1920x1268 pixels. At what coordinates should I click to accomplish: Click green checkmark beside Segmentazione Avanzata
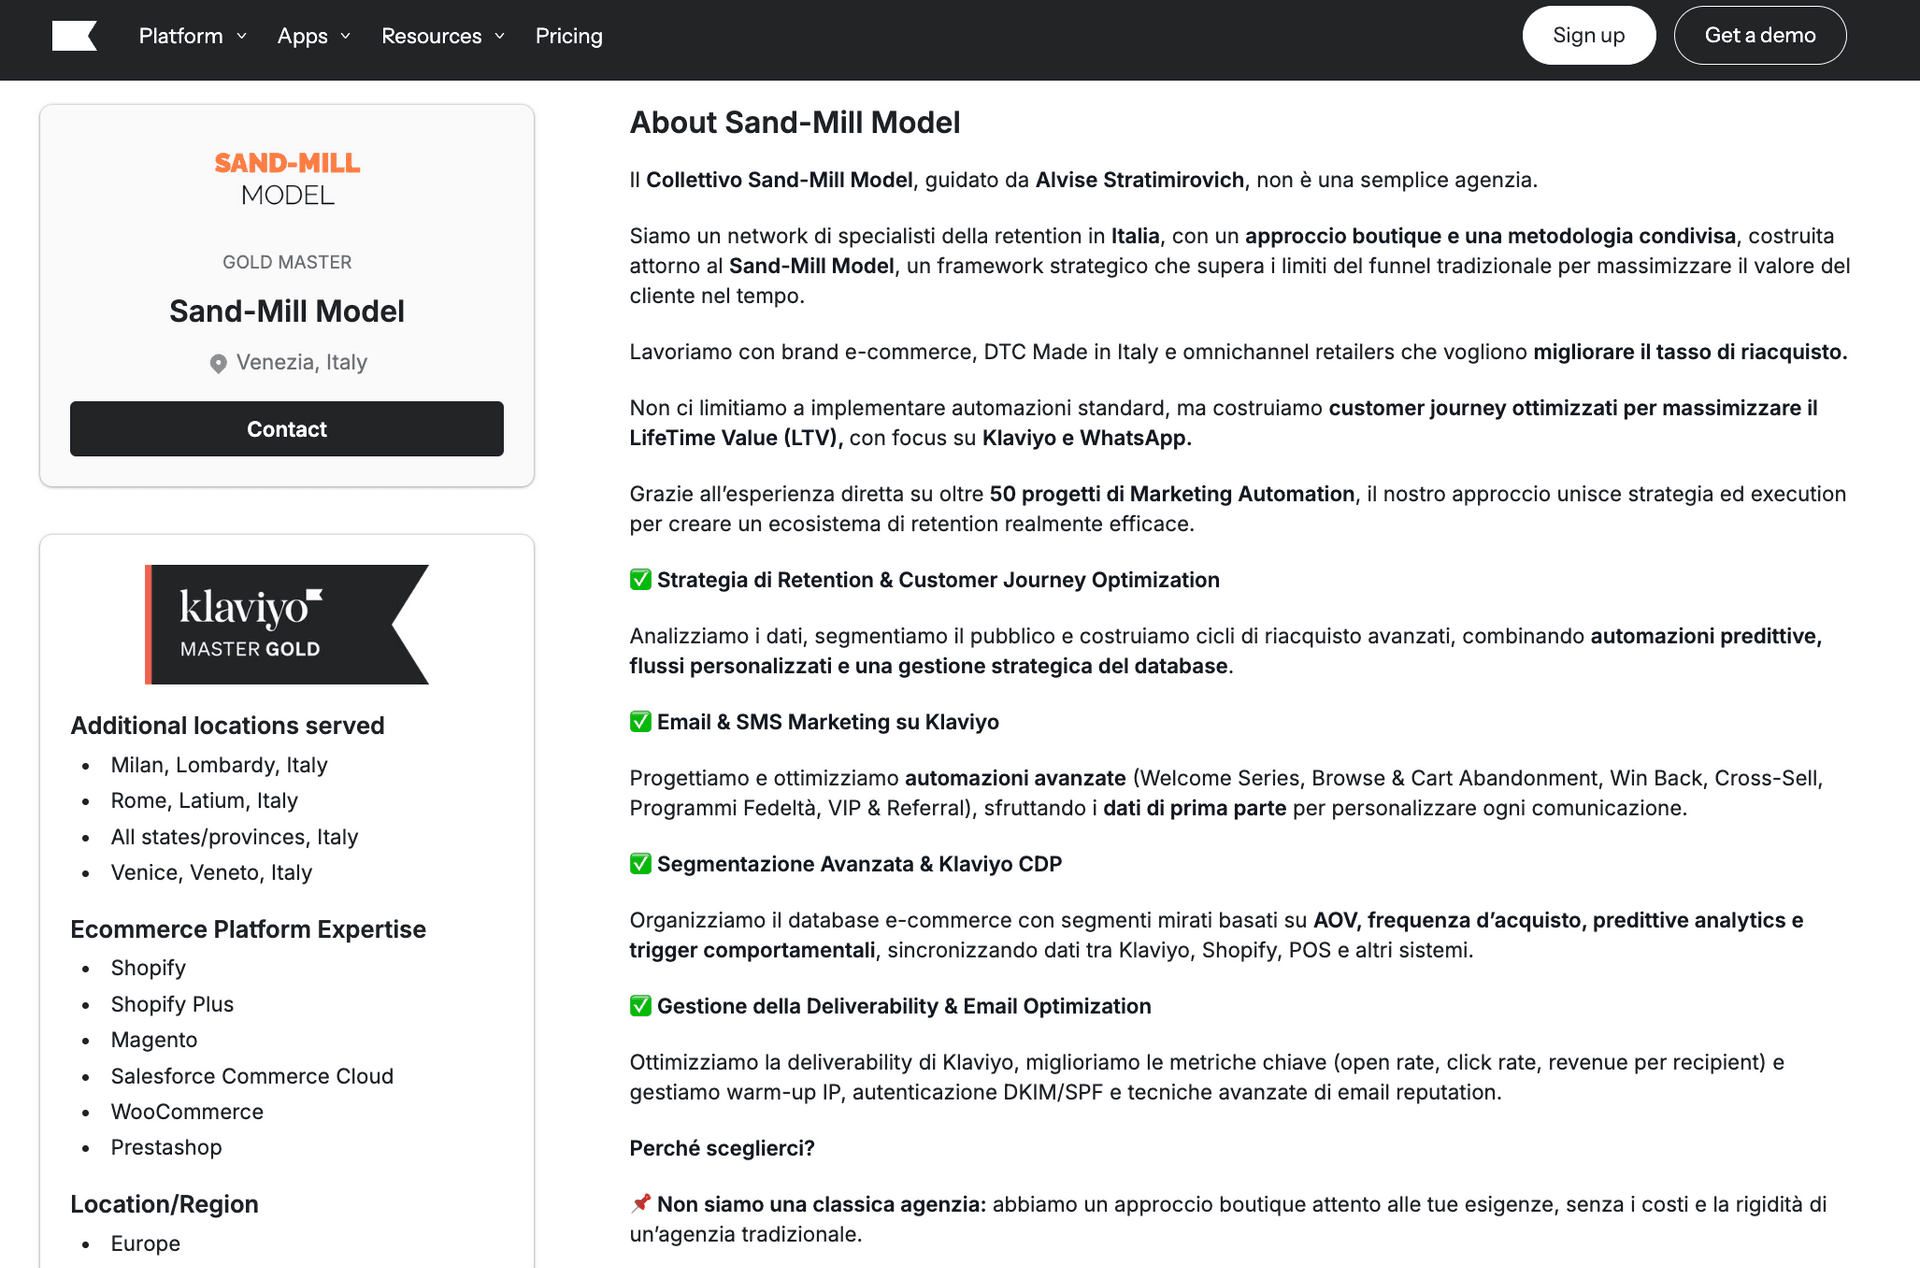[640, 864]
